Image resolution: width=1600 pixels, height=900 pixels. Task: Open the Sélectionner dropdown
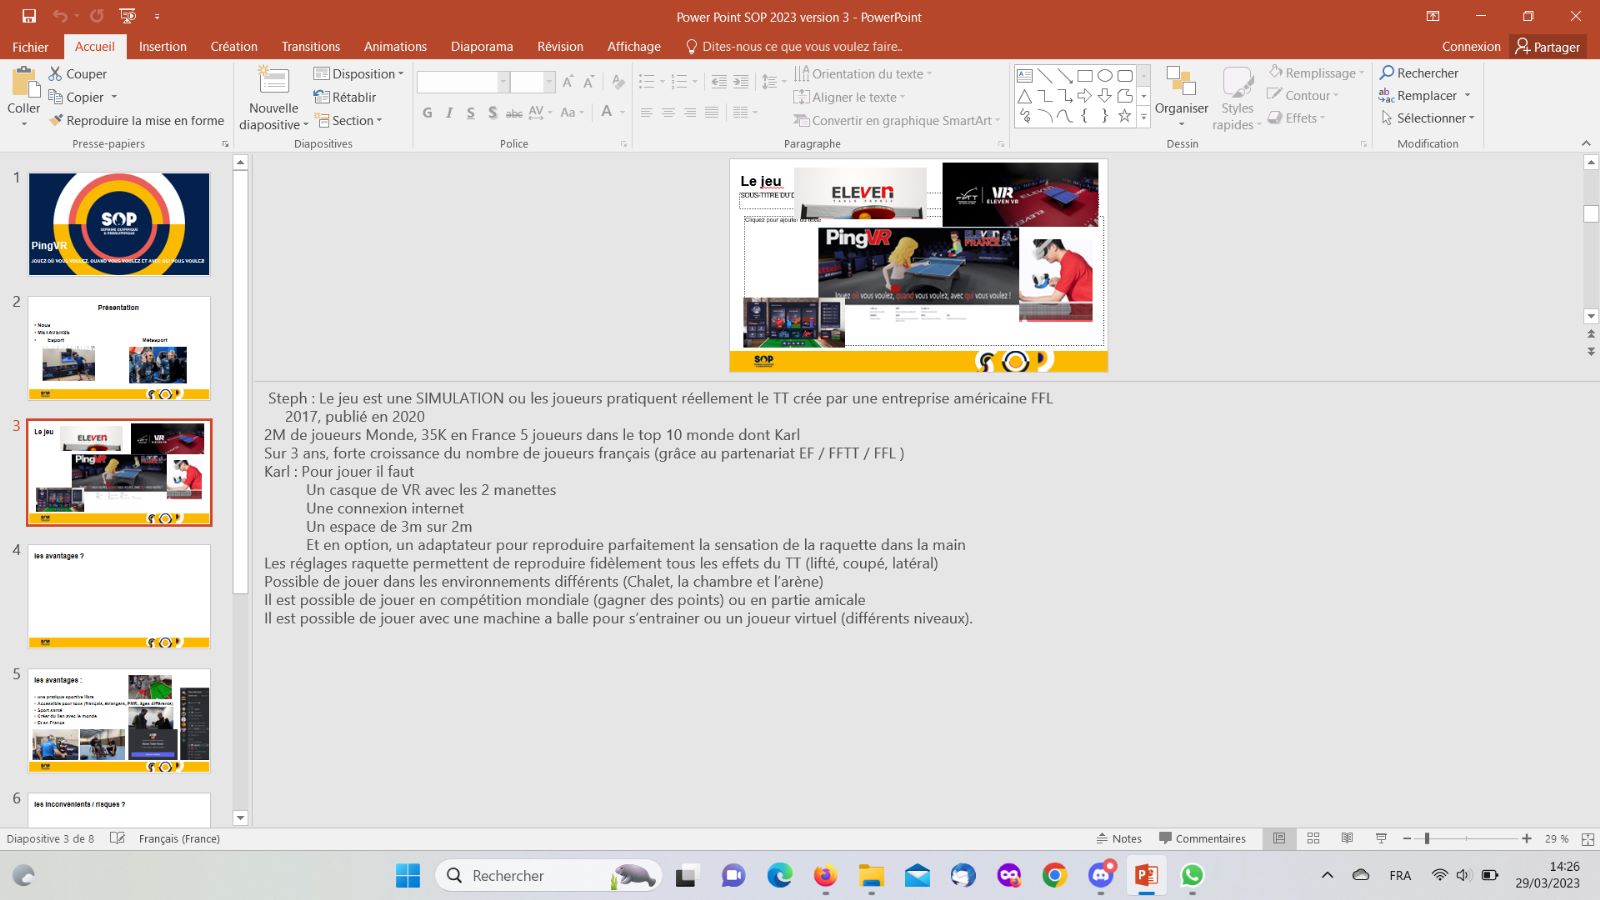(x=1428, y=118)
